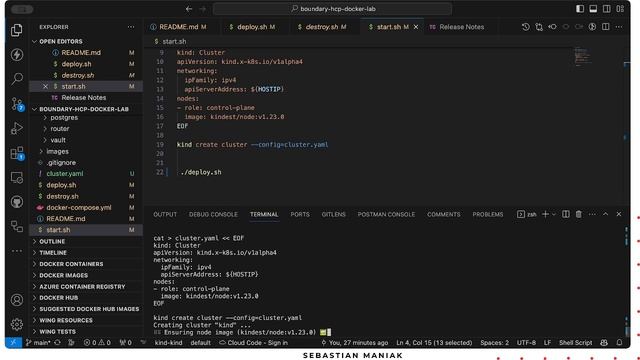Open the Remote Explorer view icon

tap(17, 178)
